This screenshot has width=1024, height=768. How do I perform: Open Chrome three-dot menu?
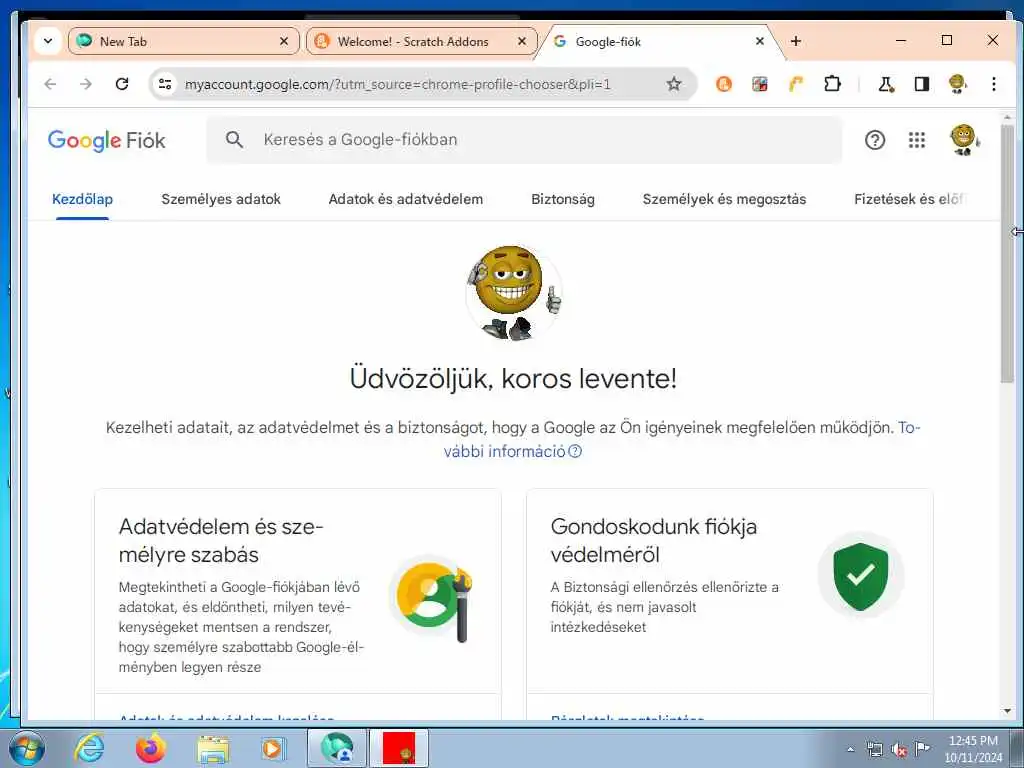point(993,84)
